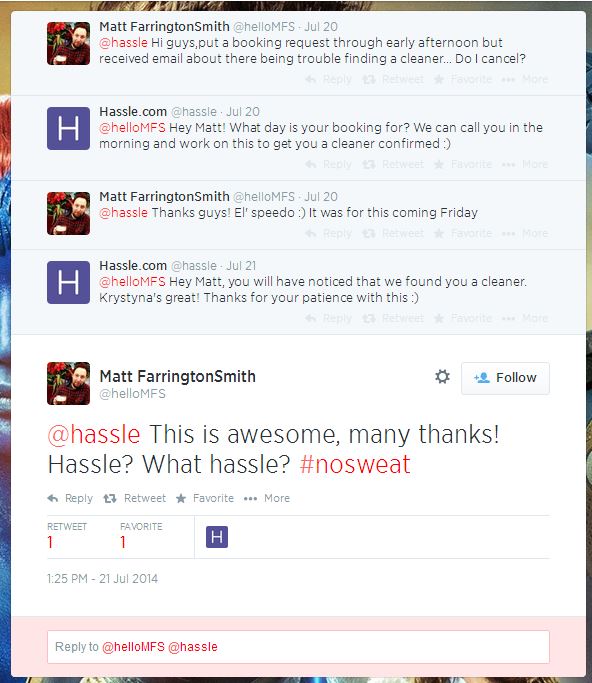Viewport: 592px width, 683px height.
Task: Follow Matt FarringtonSmith
Action: (x=505, y=378)
